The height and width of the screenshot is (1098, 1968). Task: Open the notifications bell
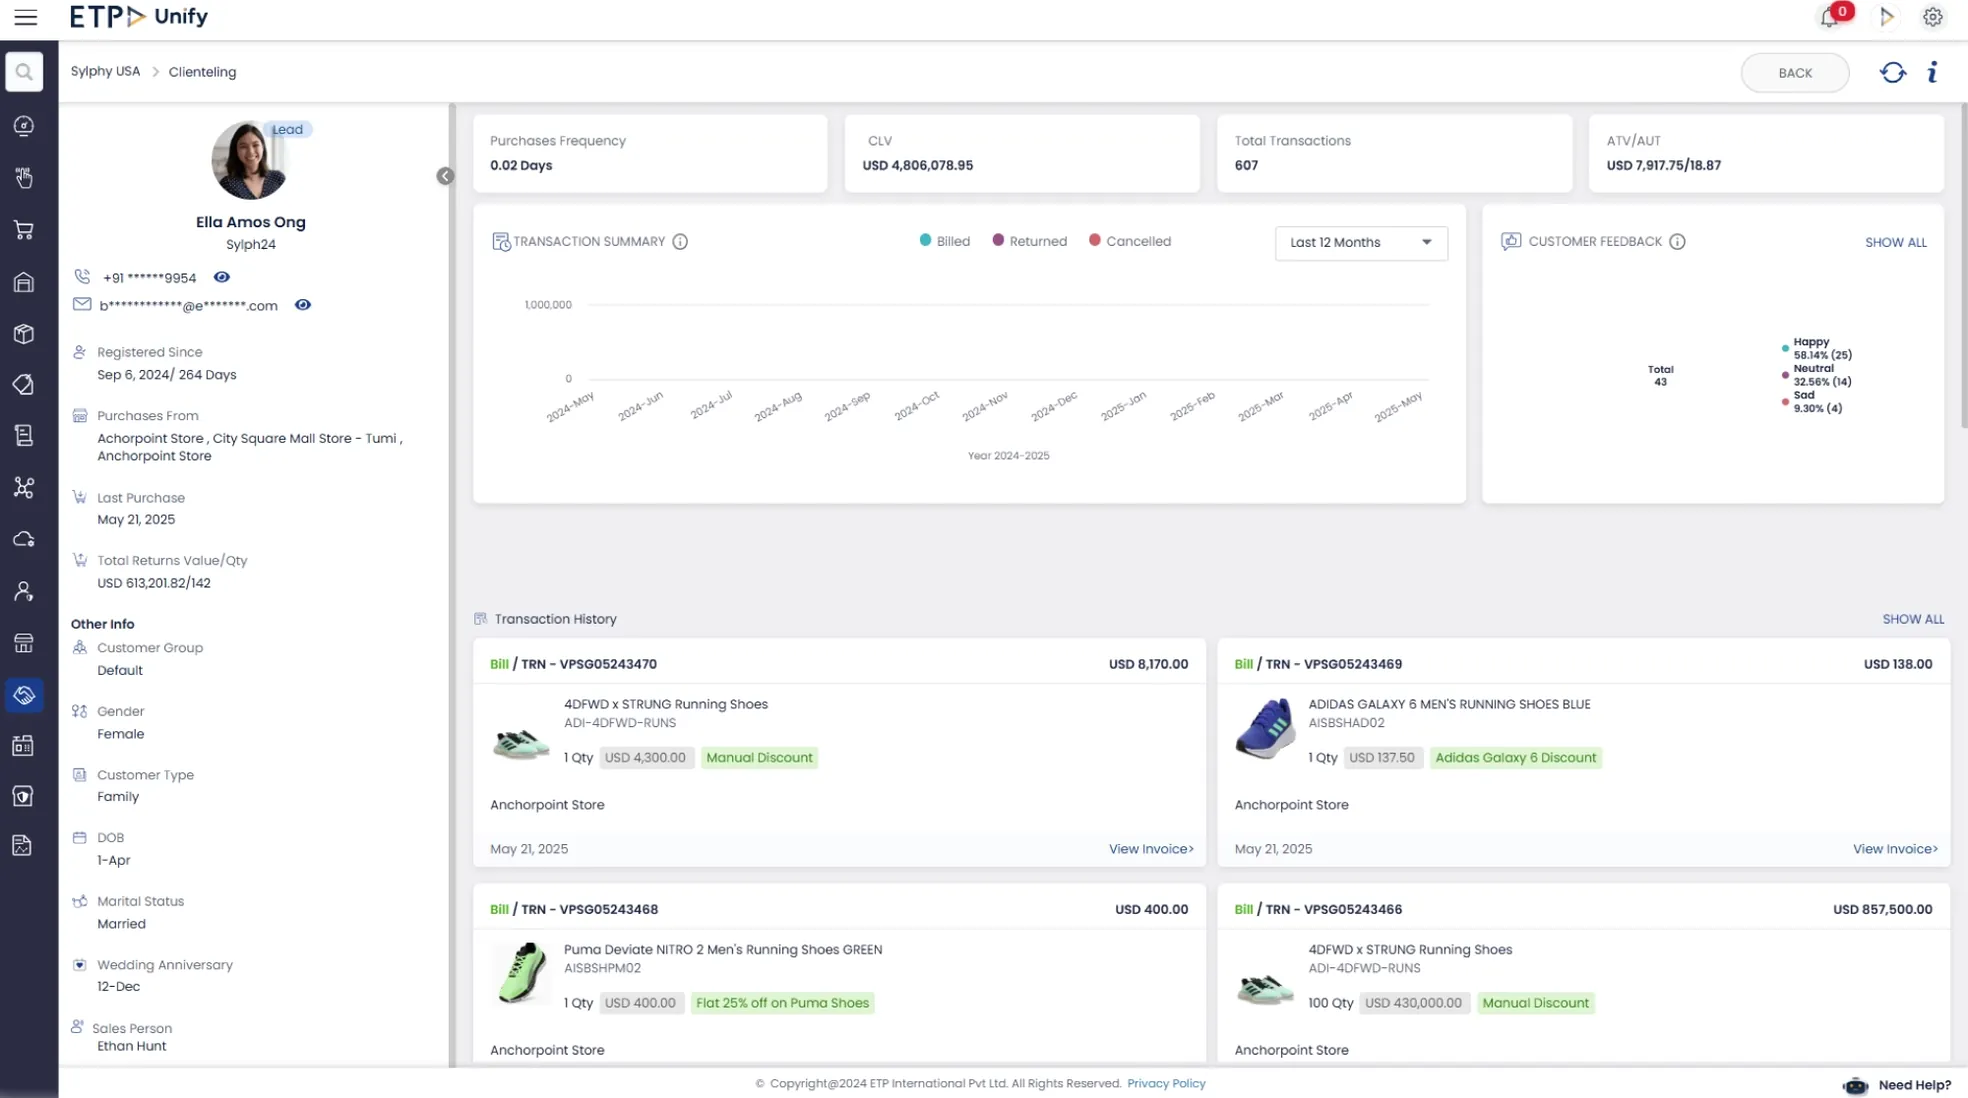(1829, 16)
